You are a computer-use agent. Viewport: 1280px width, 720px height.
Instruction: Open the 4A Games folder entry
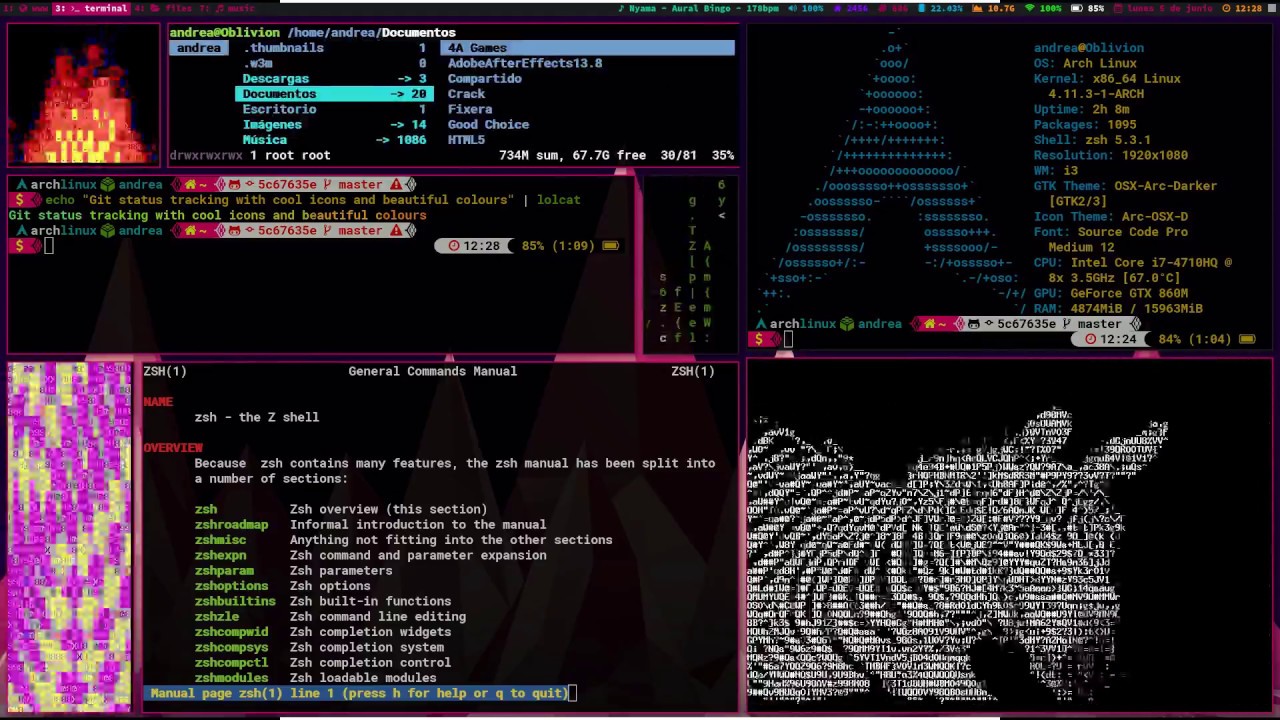click(587, 48)
